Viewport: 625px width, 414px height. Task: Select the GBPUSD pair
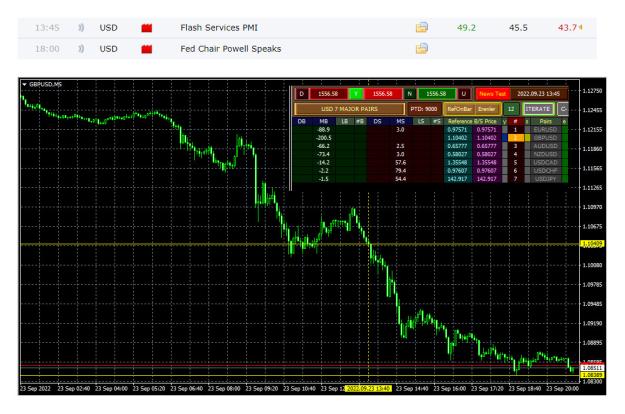pos(545,138)
